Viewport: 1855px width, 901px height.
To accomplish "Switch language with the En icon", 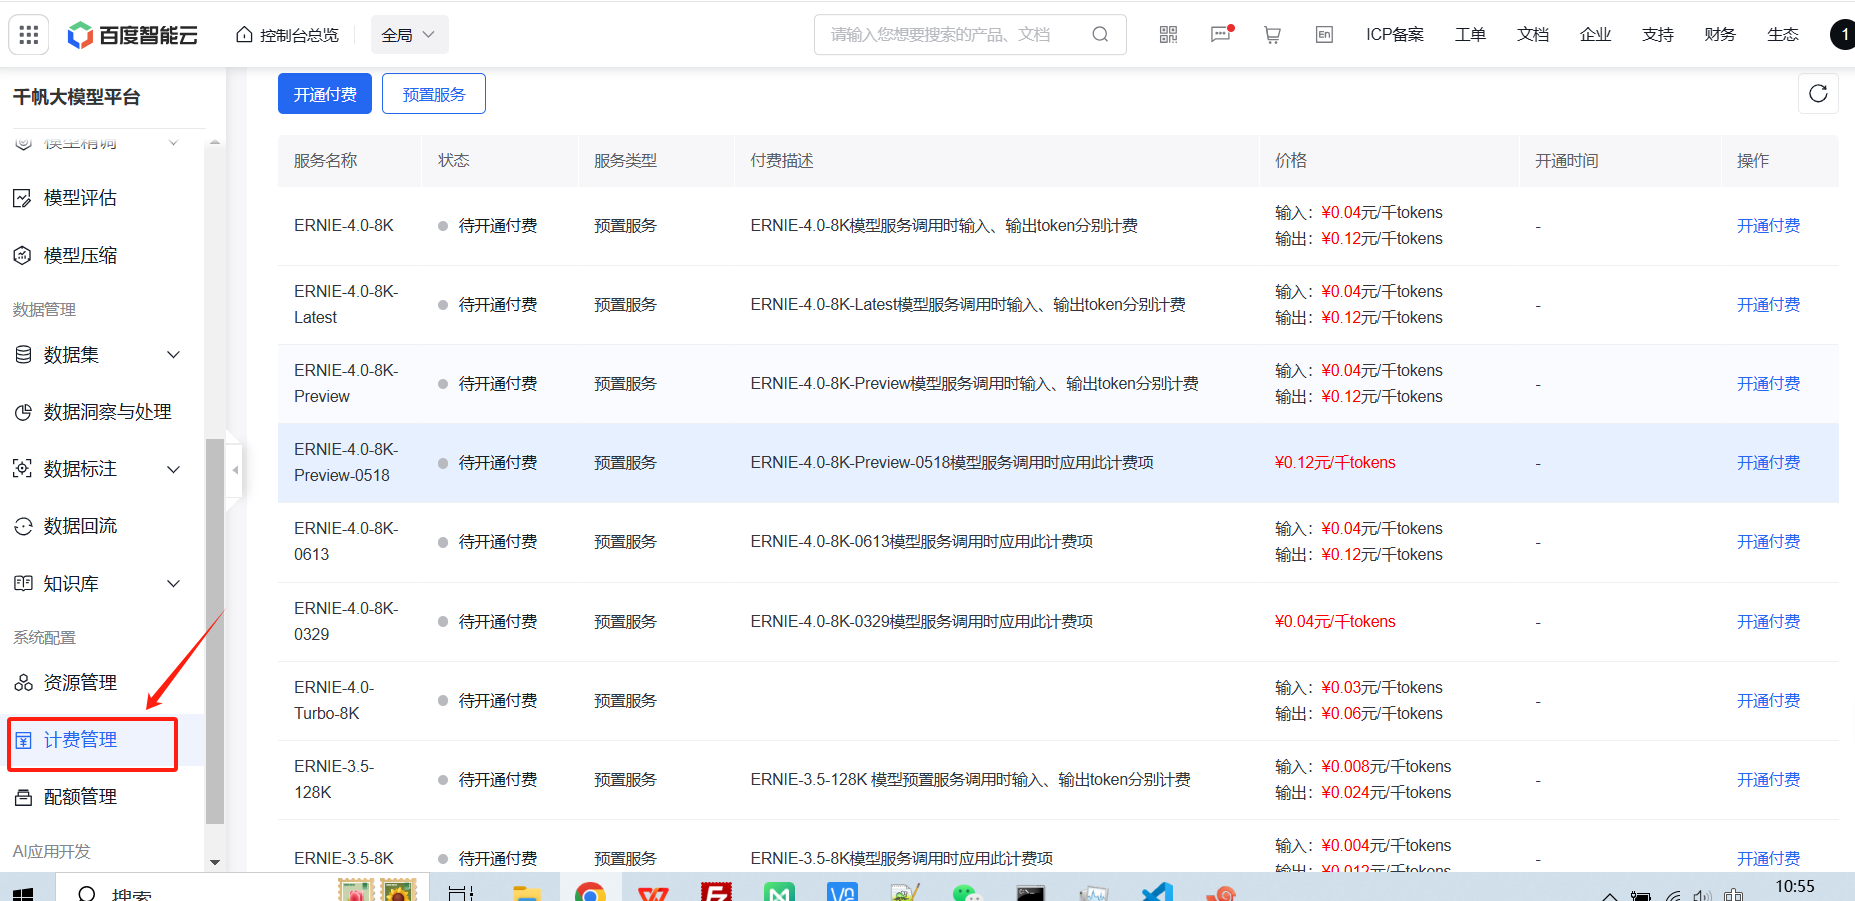I will click(1324, 35).
